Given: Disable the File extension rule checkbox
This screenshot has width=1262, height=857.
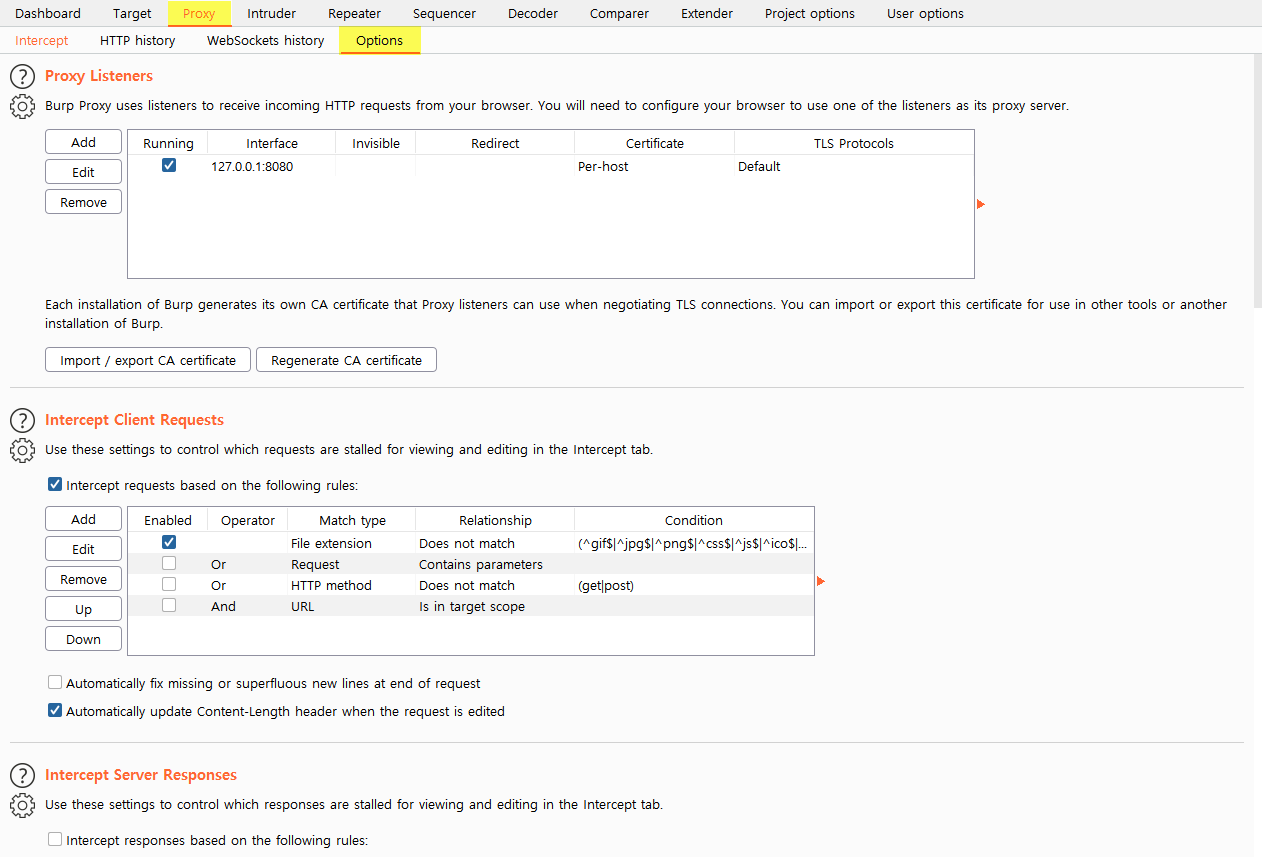Looking at the screenshot, I should [169, 542].
